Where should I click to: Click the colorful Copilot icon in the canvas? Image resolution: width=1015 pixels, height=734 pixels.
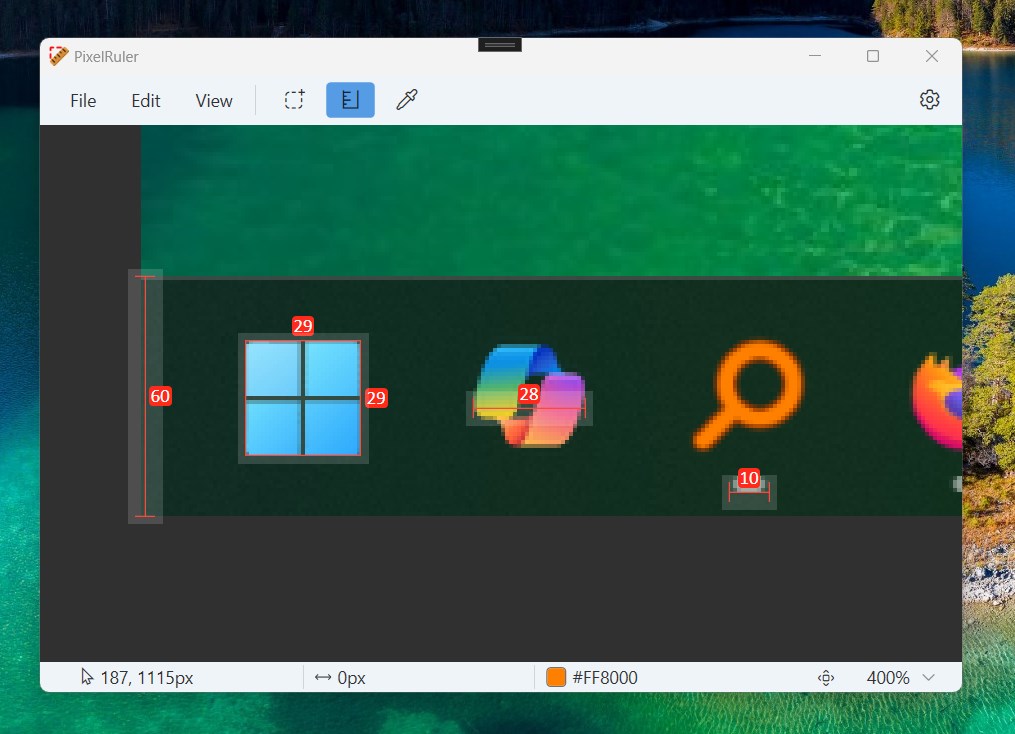(530, 395)
